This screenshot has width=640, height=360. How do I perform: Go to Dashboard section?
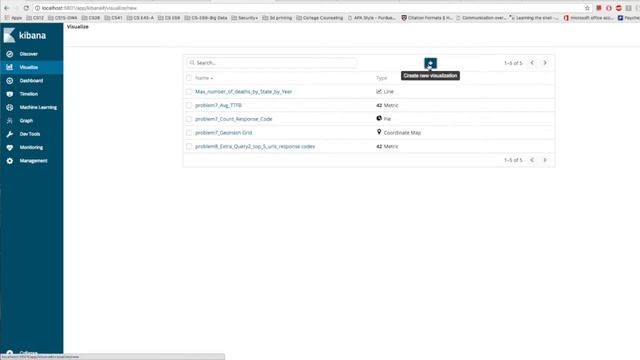[x=31, y=81]
